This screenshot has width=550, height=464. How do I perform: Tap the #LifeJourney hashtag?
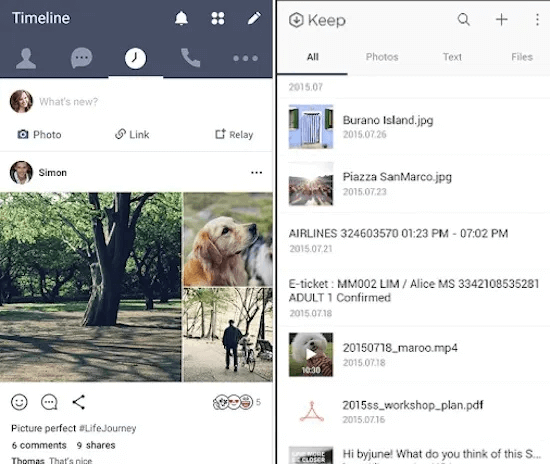[x=108, y=428]
